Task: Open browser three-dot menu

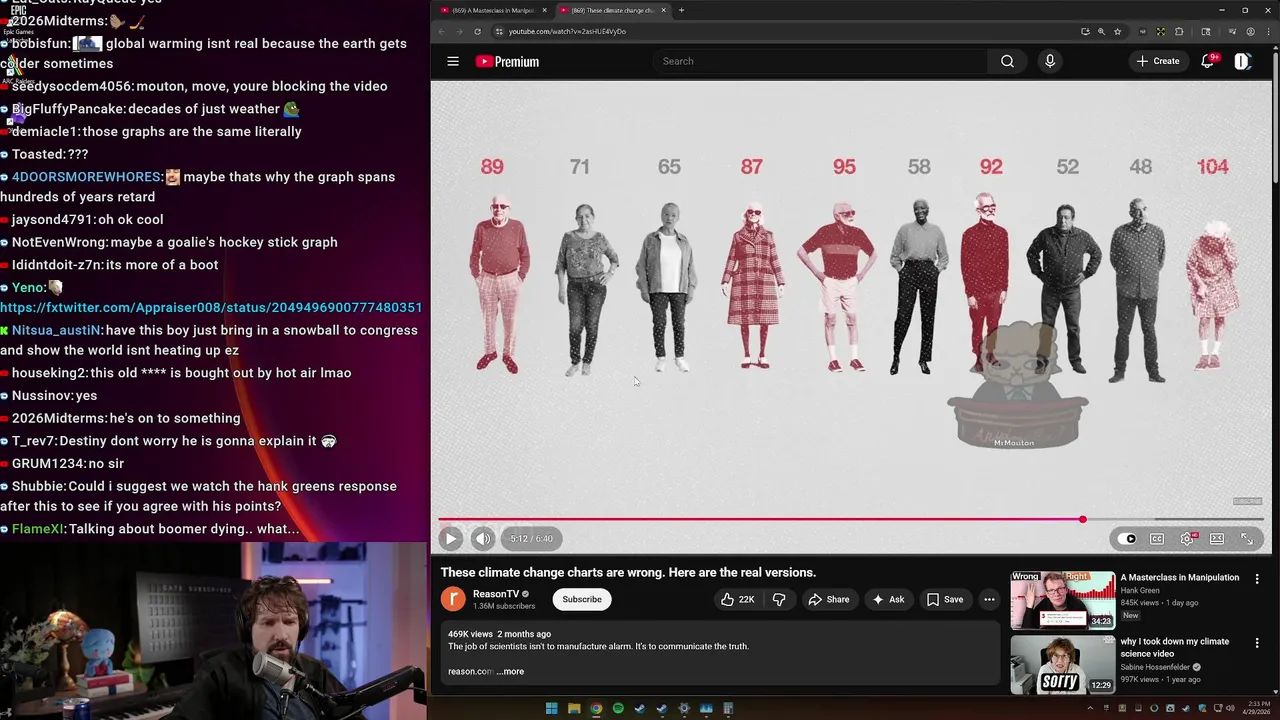Action: [x=1267, y=31]
